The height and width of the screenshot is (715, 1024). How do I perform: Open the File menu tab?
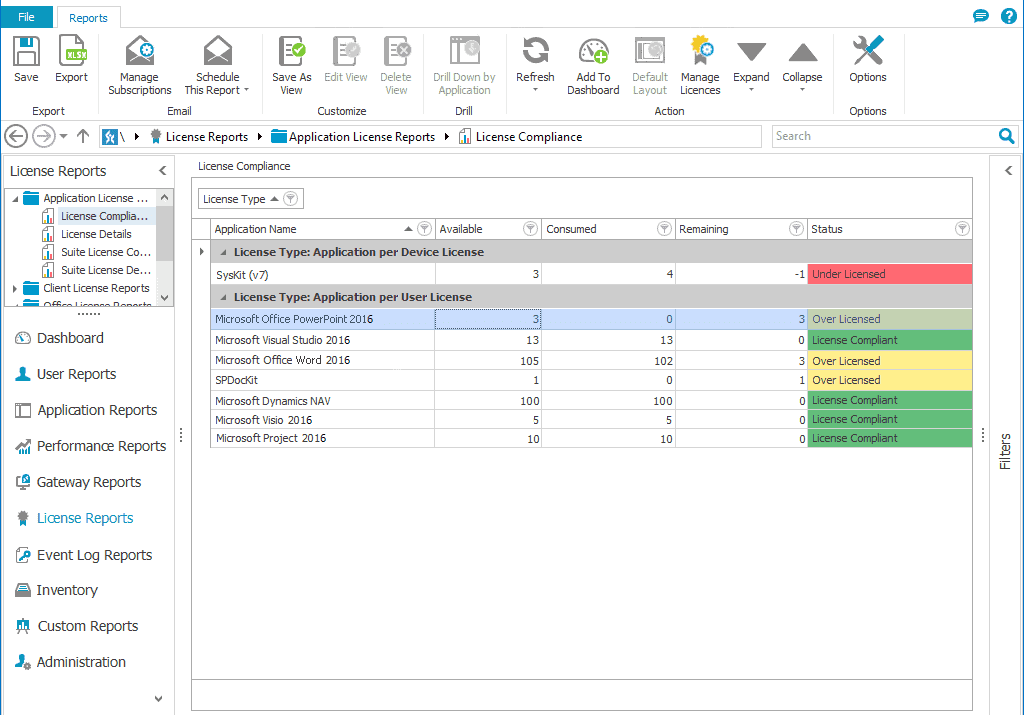pos(26,17)
